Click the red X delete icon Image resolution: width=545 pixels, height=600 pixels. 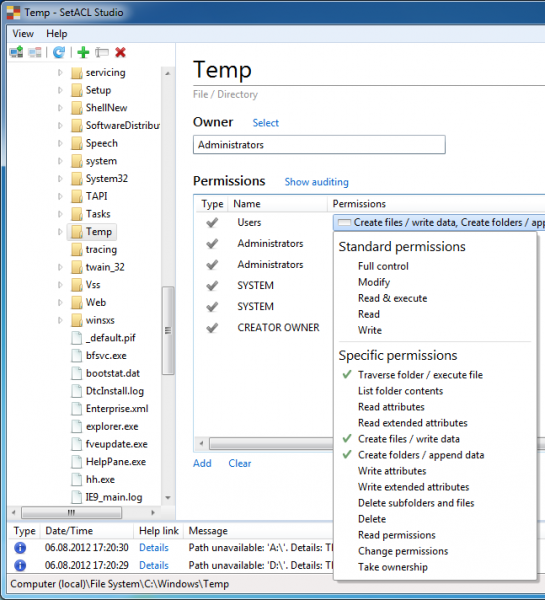tap(120, 52)
